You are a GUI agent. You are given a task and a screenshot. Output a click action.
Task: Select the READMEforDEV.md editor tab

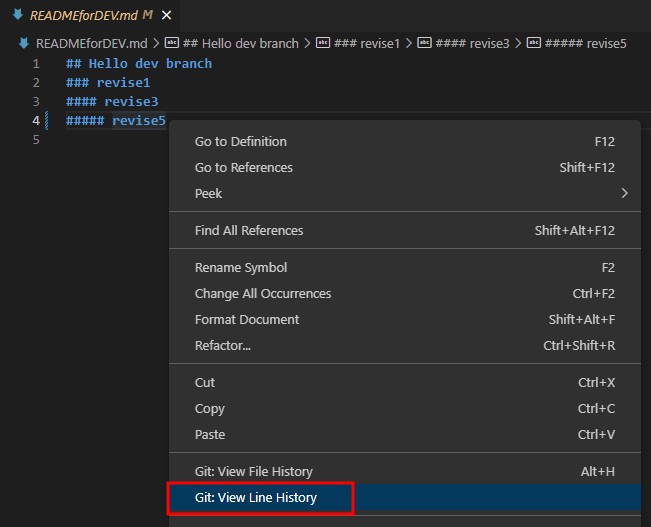[90, 15]
